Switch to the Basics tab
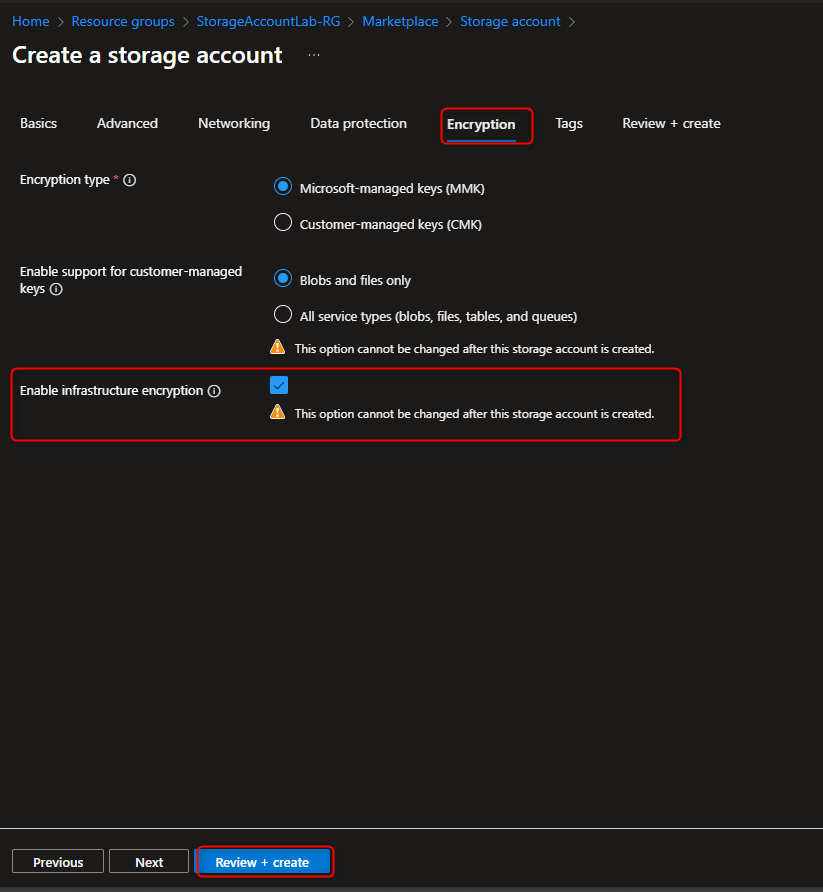This screenshot has width=823, height=892. pyautogui.click(x=38, y=123)
